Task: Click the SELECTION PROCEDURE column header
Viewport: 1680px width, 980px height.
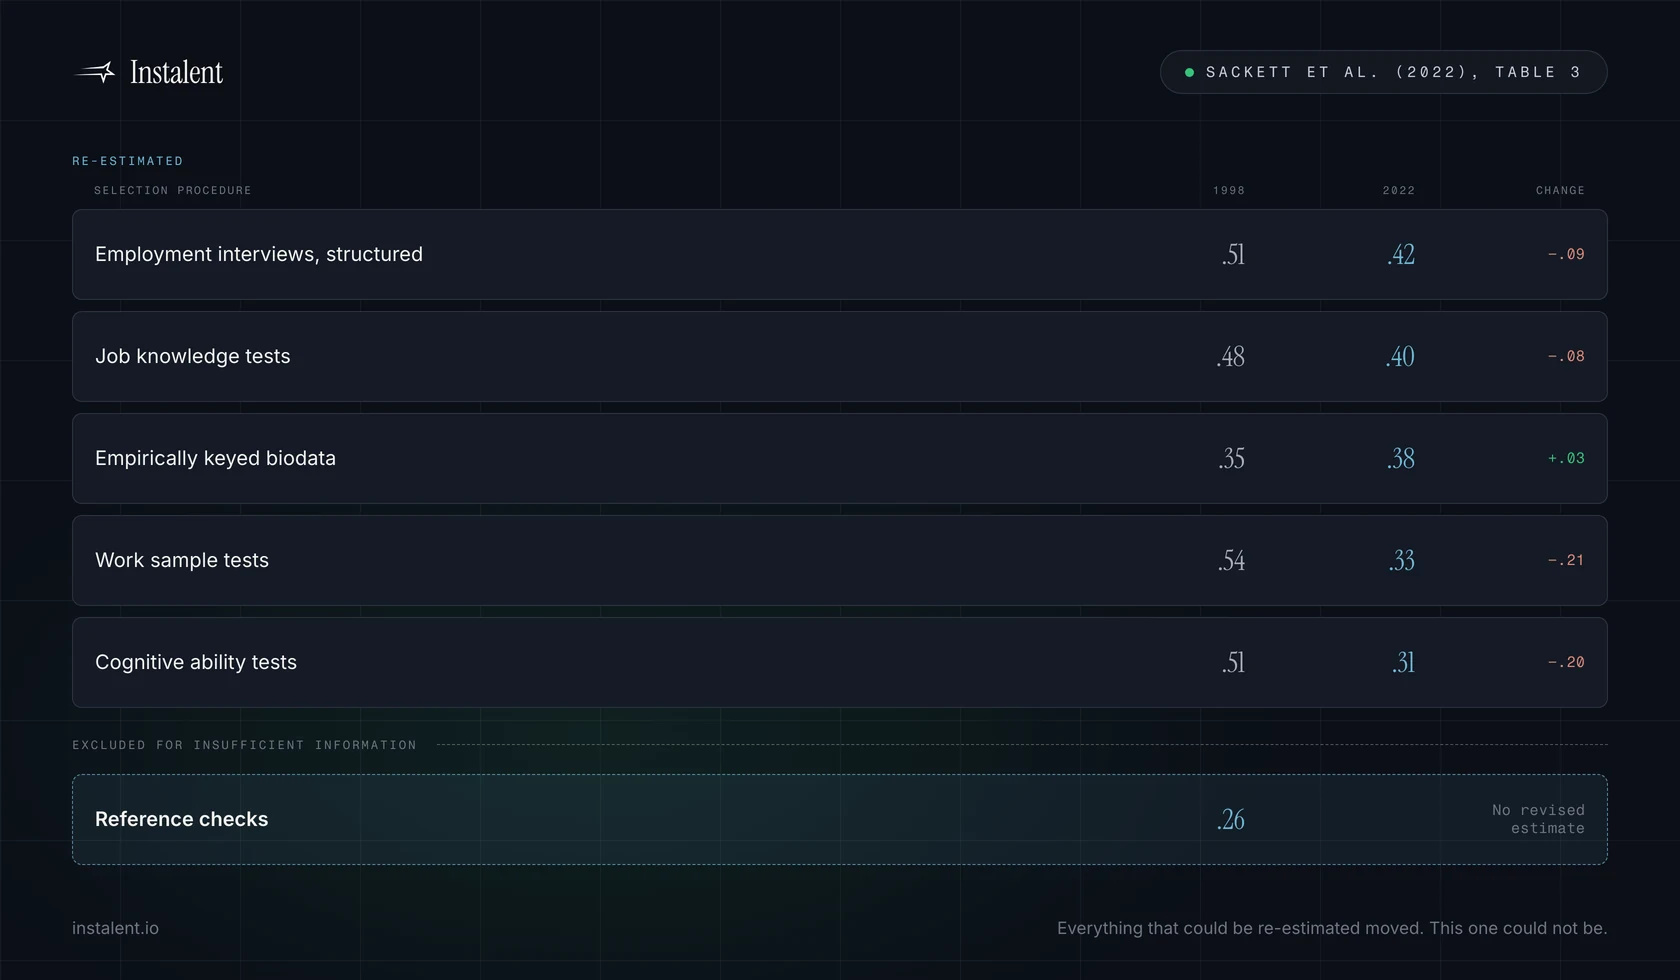Action: (x=173, y=190)
